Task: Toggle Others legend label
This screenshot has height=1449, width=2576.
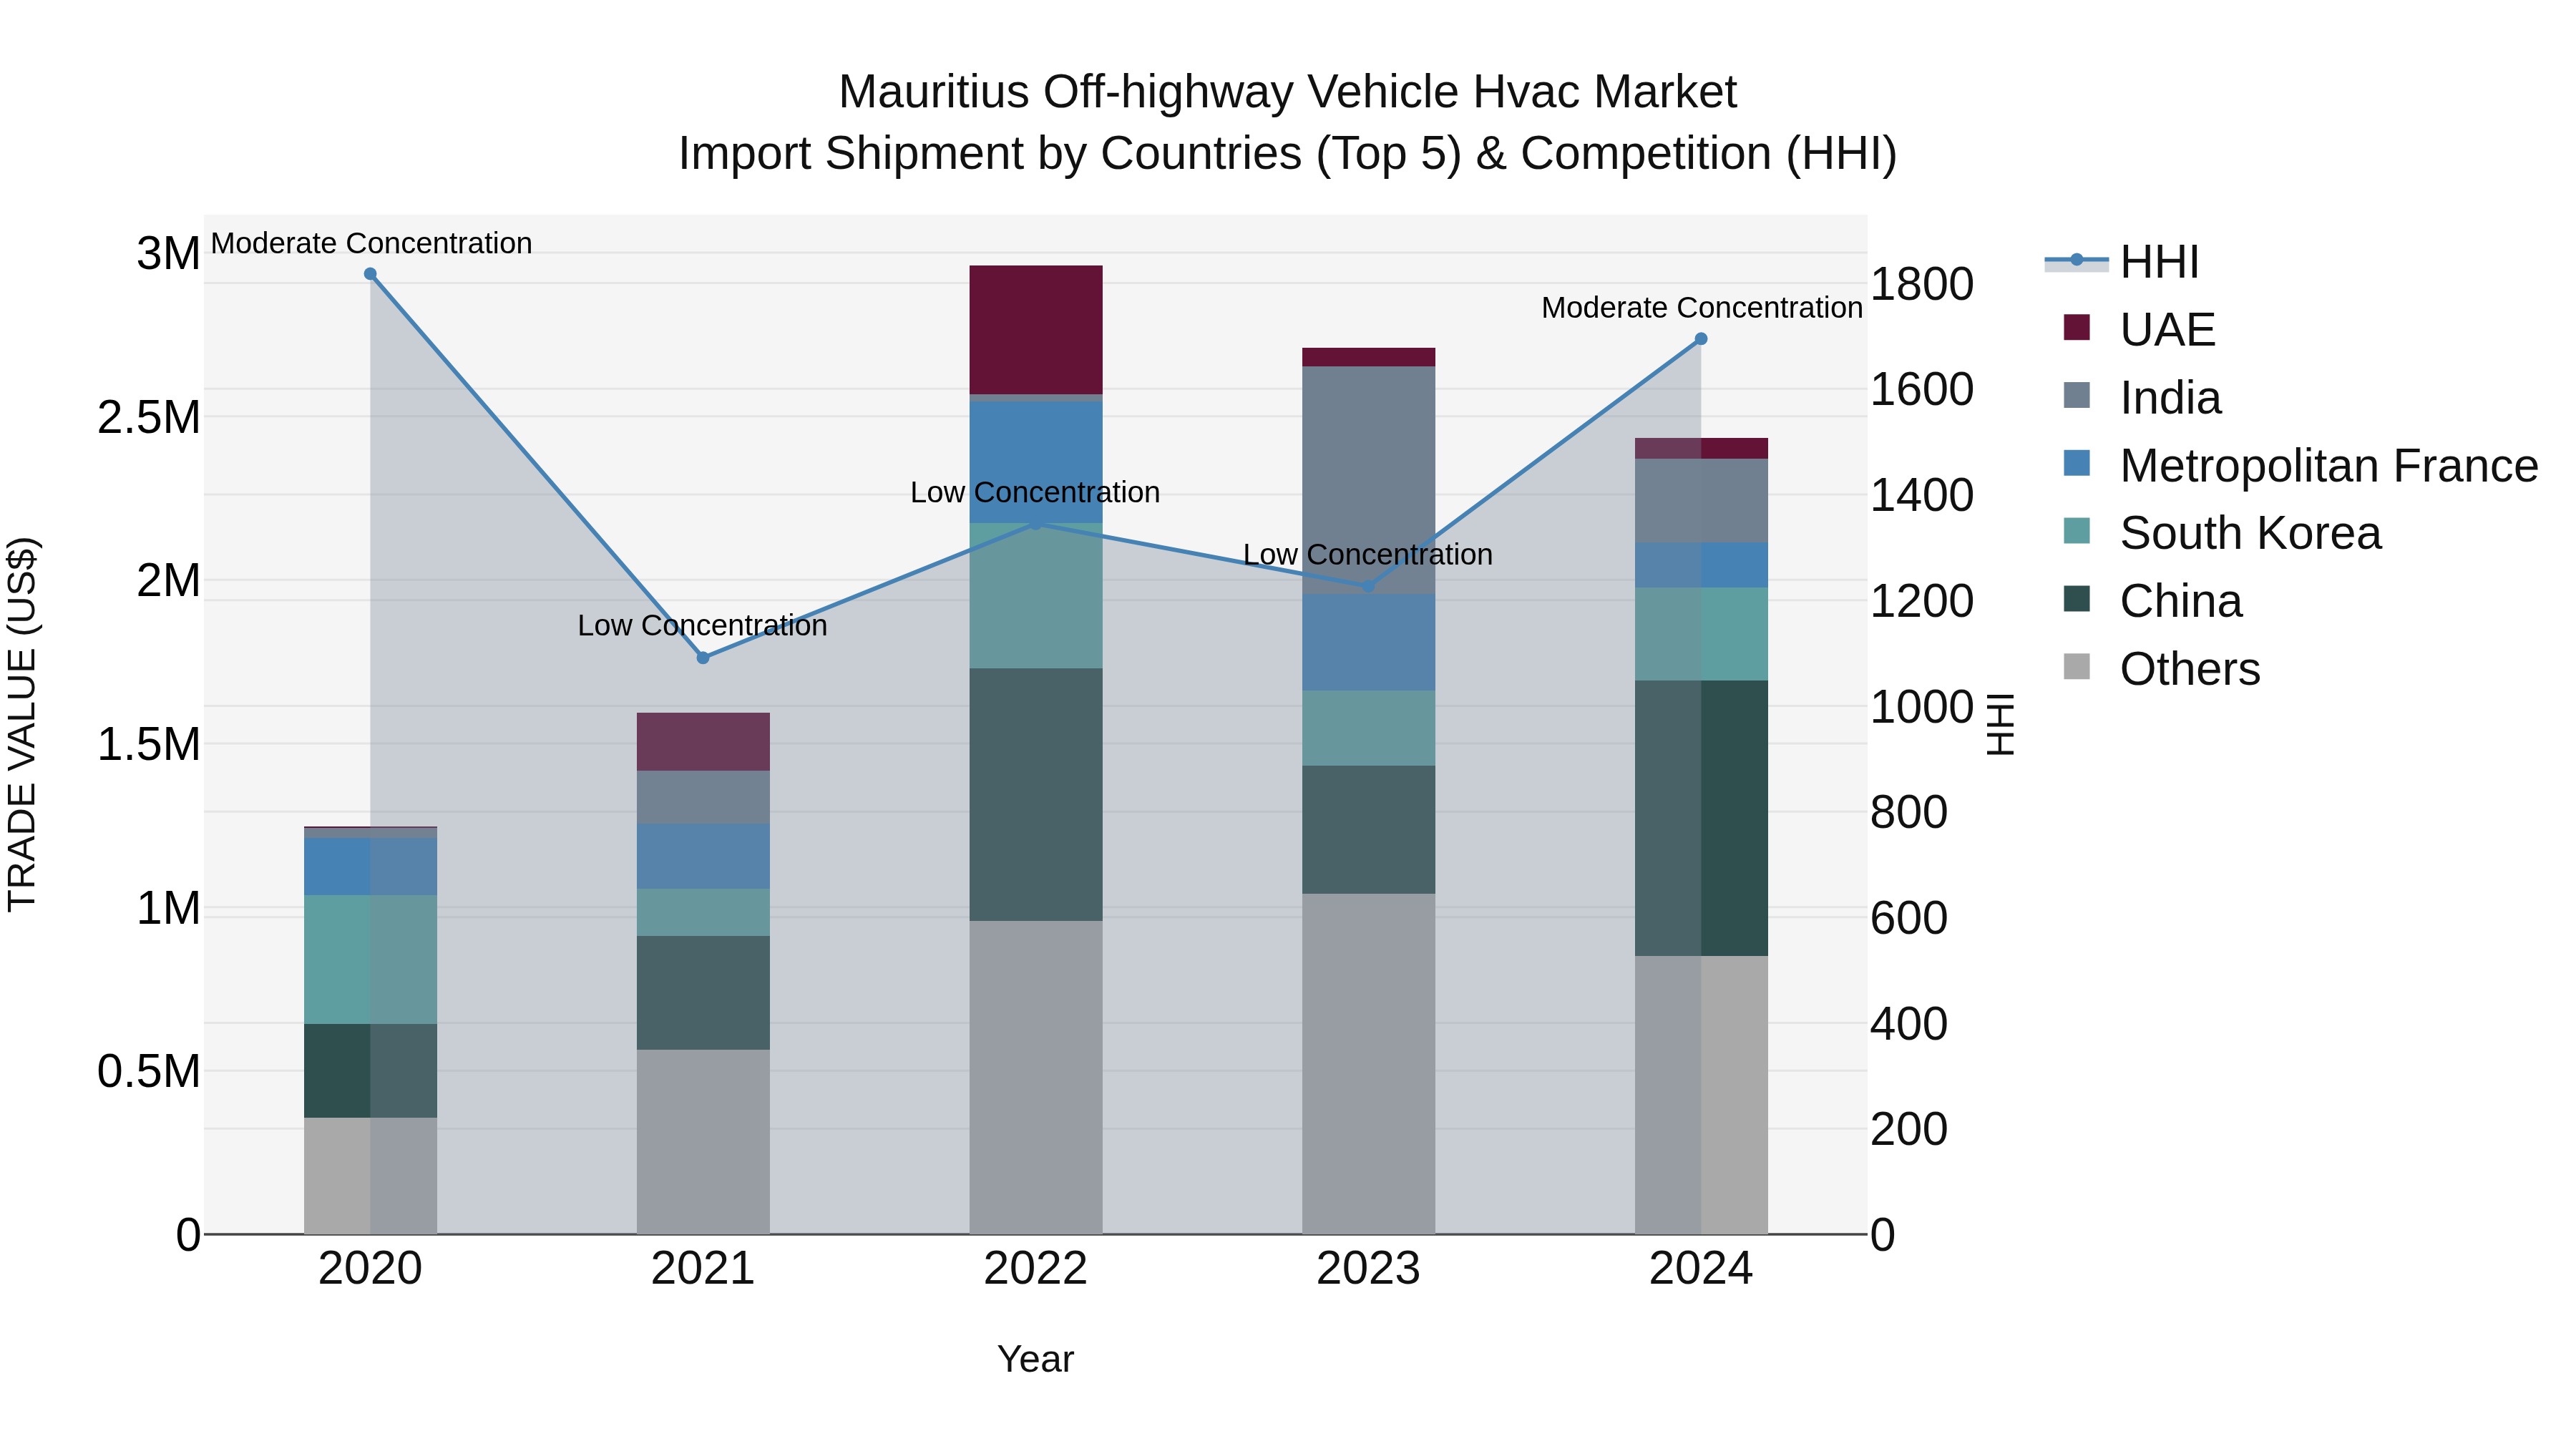Action: point(2190,669)
